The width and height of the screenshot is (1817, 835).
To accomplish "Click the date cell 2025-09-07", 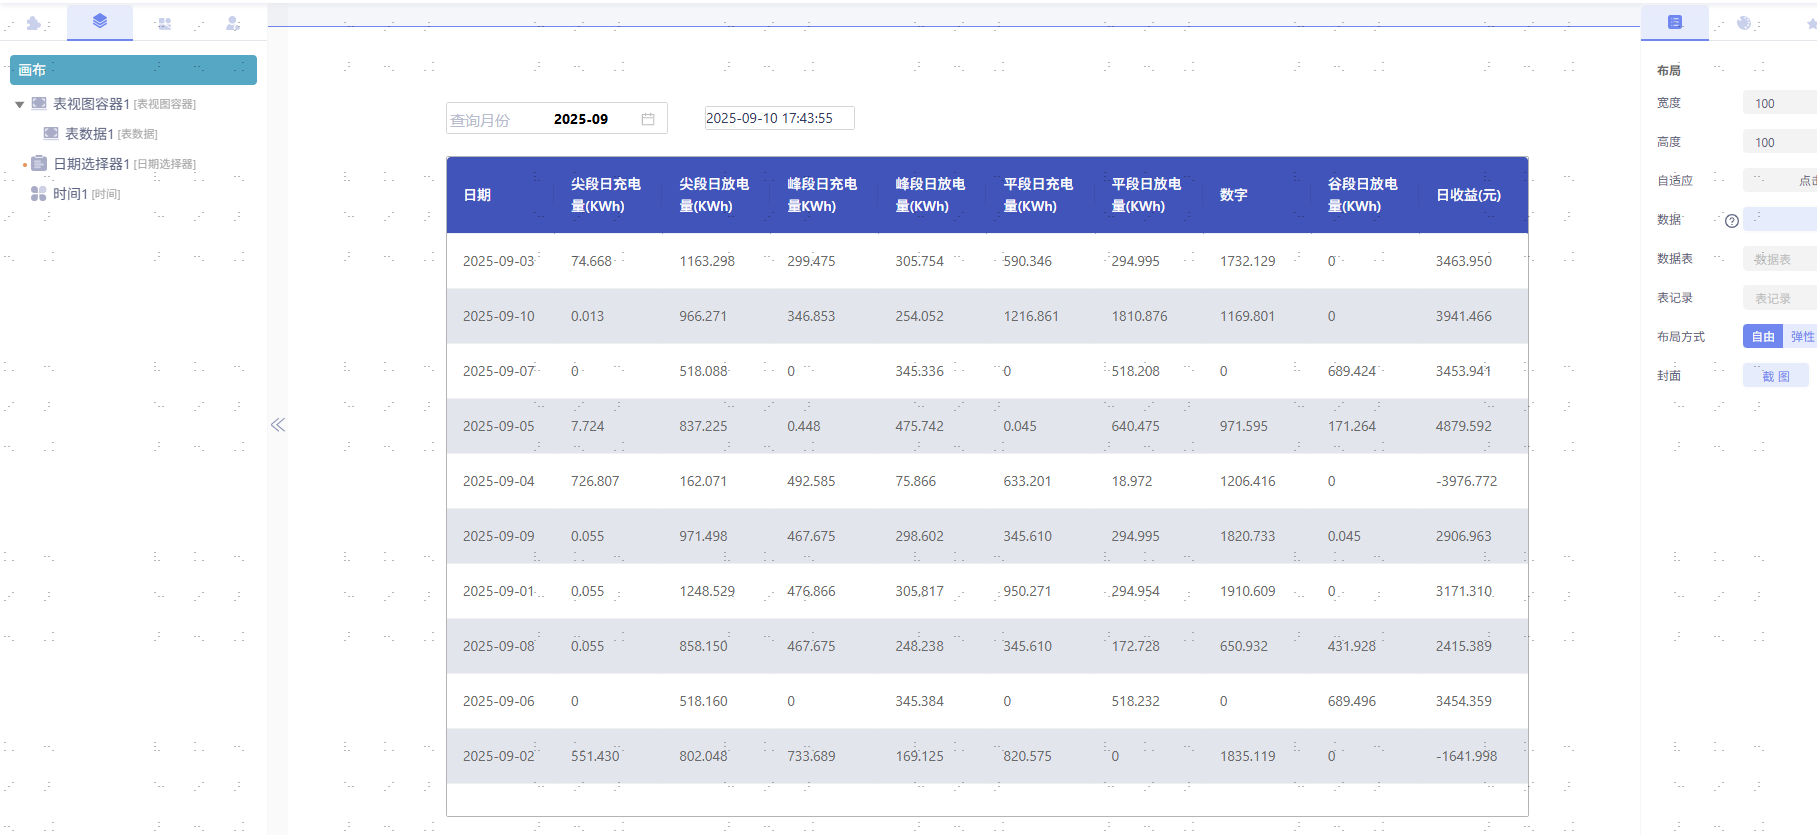I will click(x=499, y=371).
